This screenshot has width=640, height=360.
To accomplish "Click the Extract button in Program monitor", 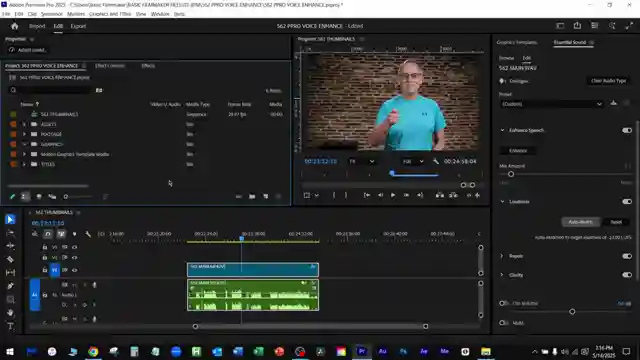I will pos(453,196).
